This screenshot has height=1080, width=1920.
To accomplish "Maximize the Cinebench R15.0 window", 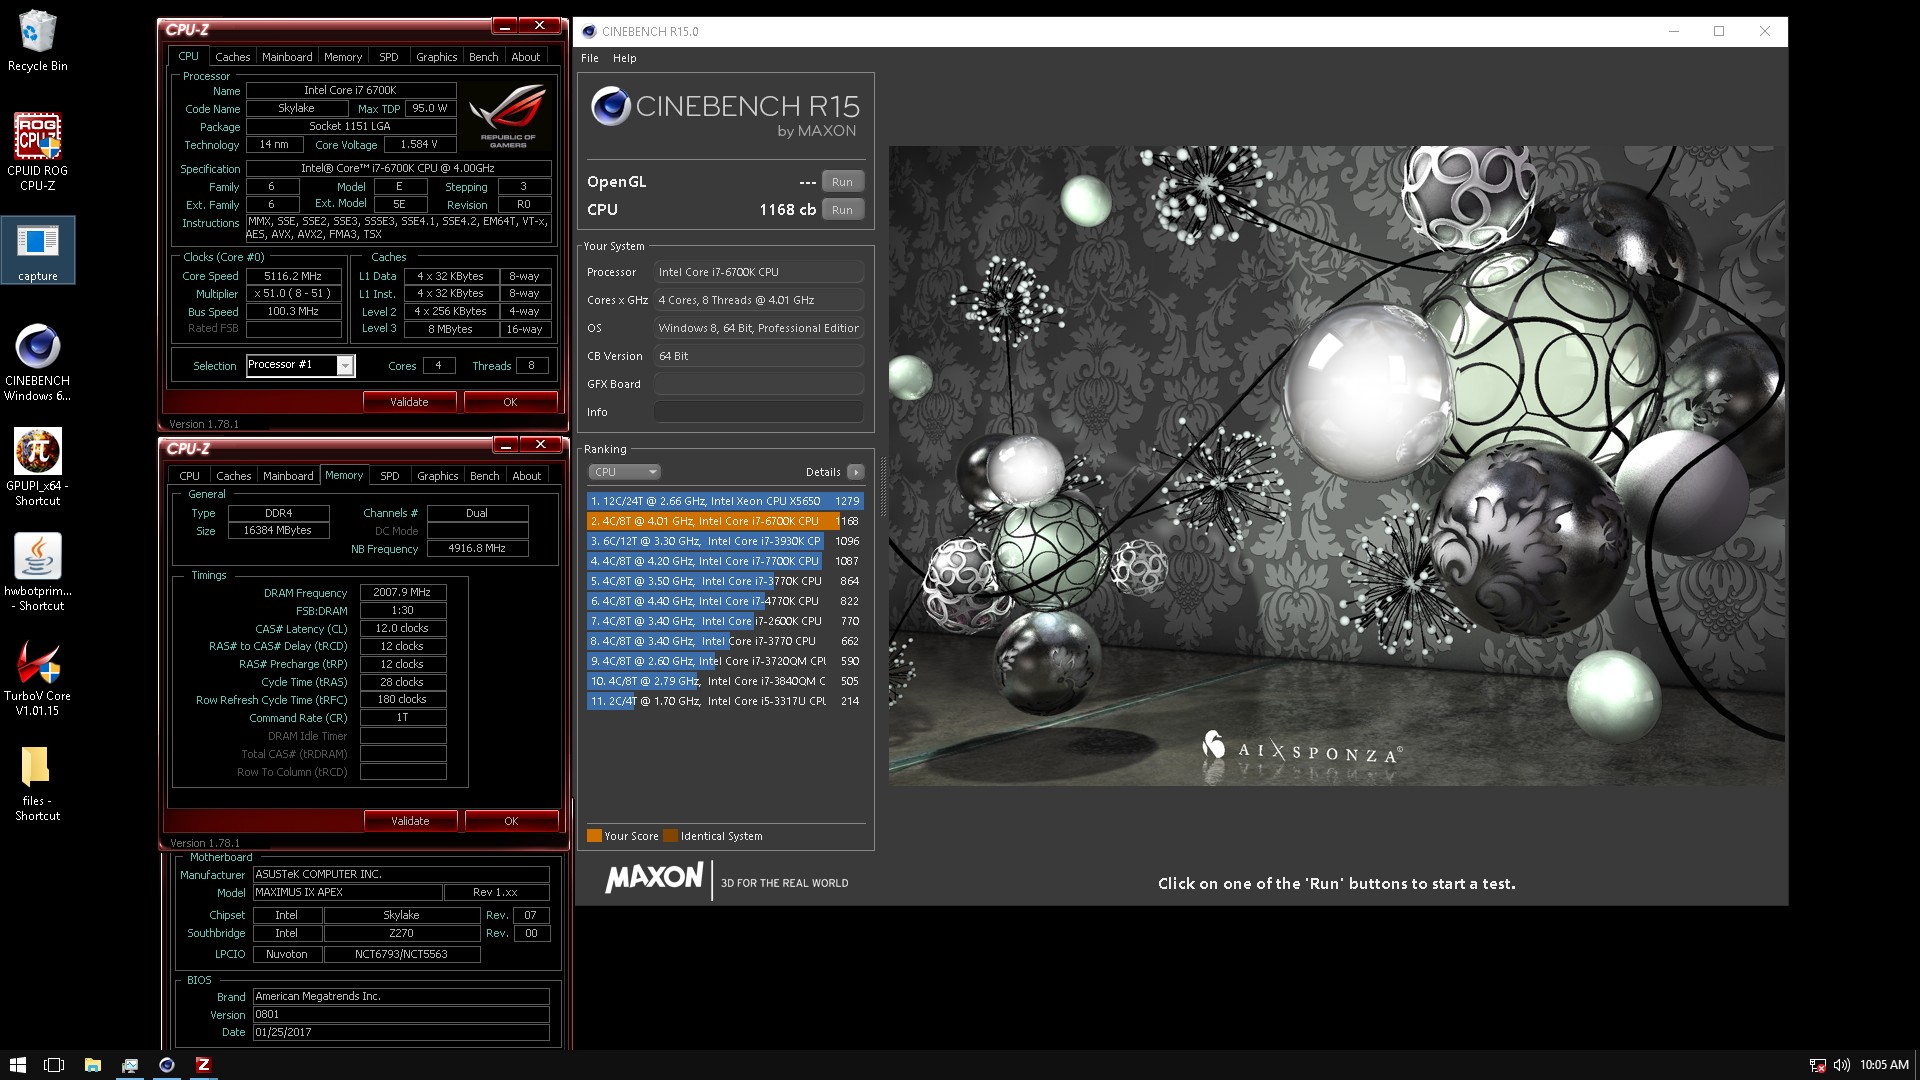I will click(x=1719, y=31).
